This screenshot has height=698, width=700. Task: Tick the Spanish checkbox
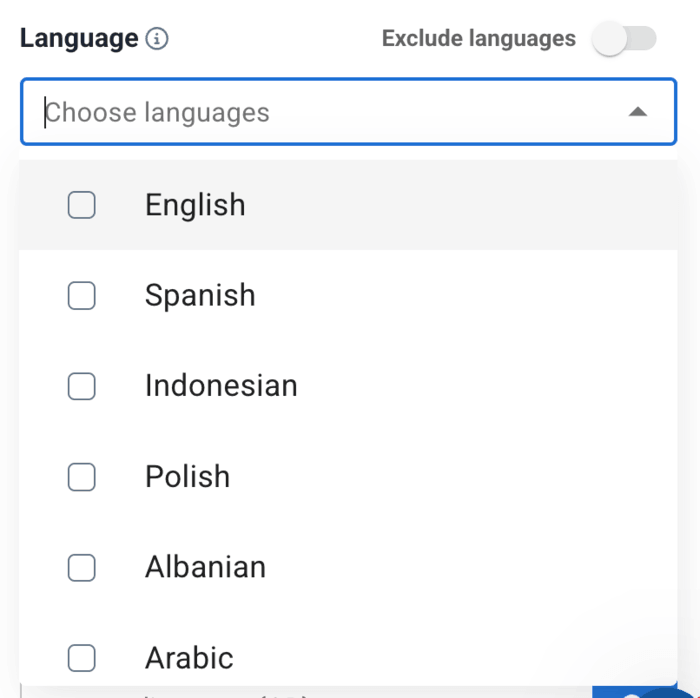click(82, 295)
